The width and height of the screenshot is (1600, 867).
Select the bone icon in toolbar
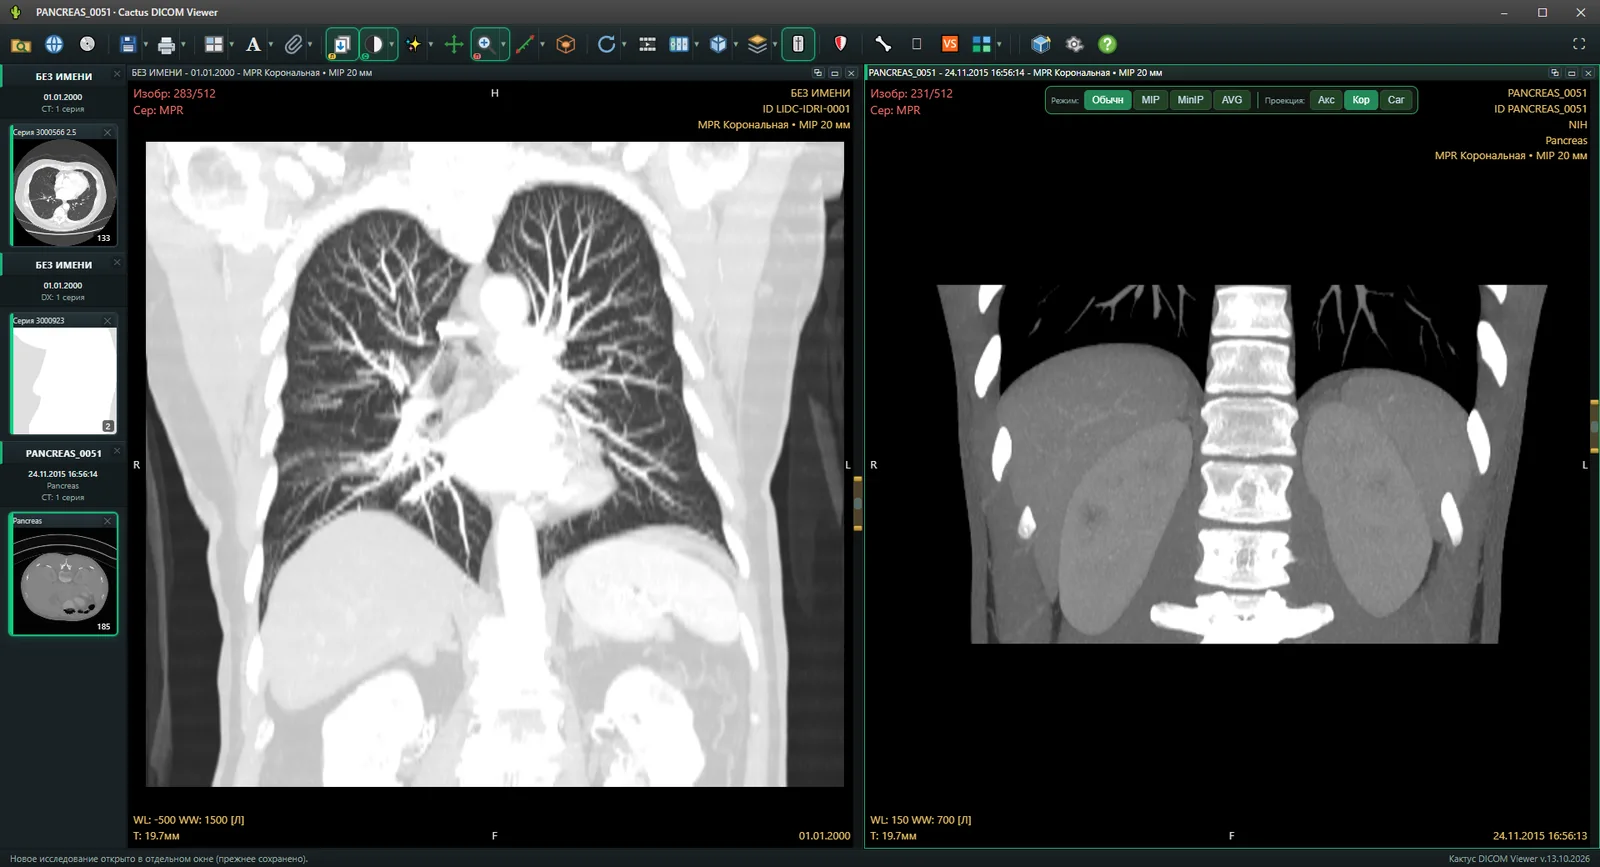click(883, 44)
